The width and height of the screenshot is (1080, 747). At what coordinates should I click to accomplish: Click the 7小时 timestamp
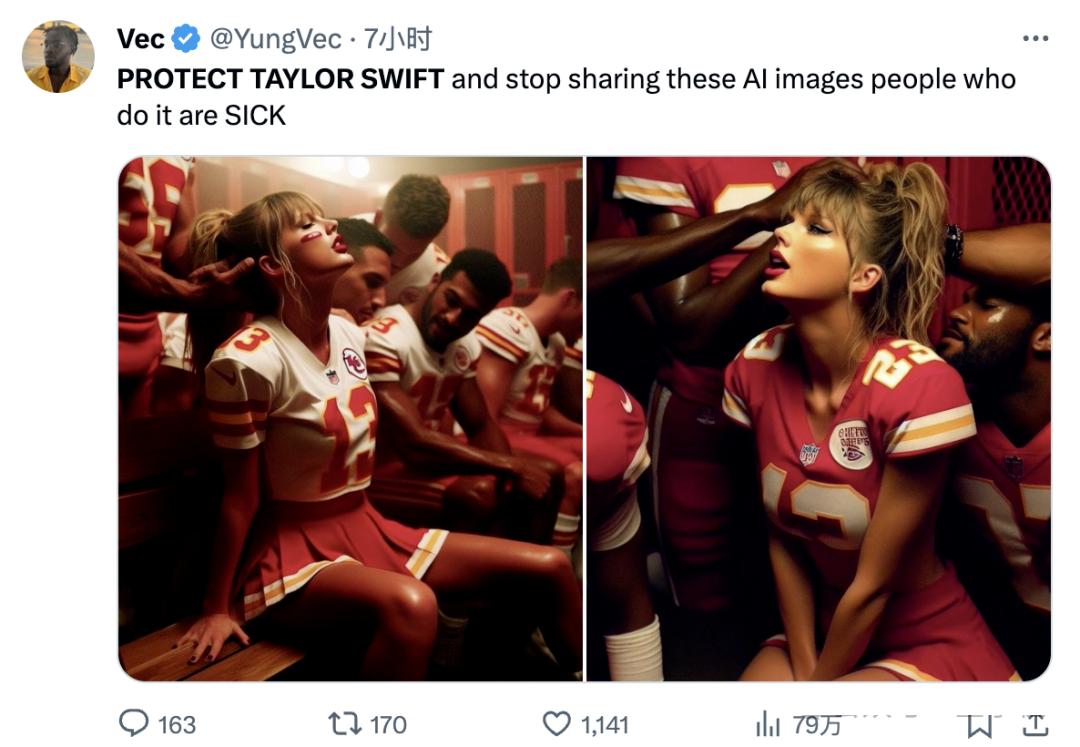[x=397, y=39]
